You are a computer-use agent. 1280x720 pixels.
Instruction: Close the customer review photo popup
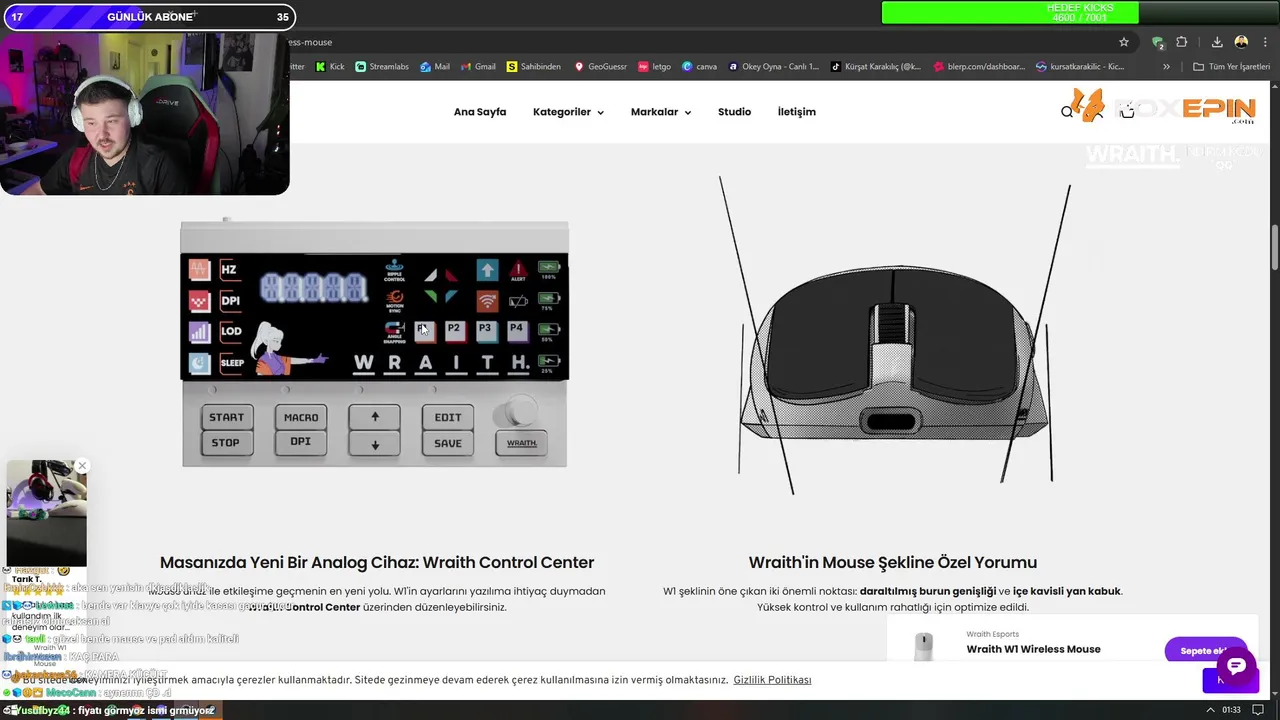coord(82,466)
